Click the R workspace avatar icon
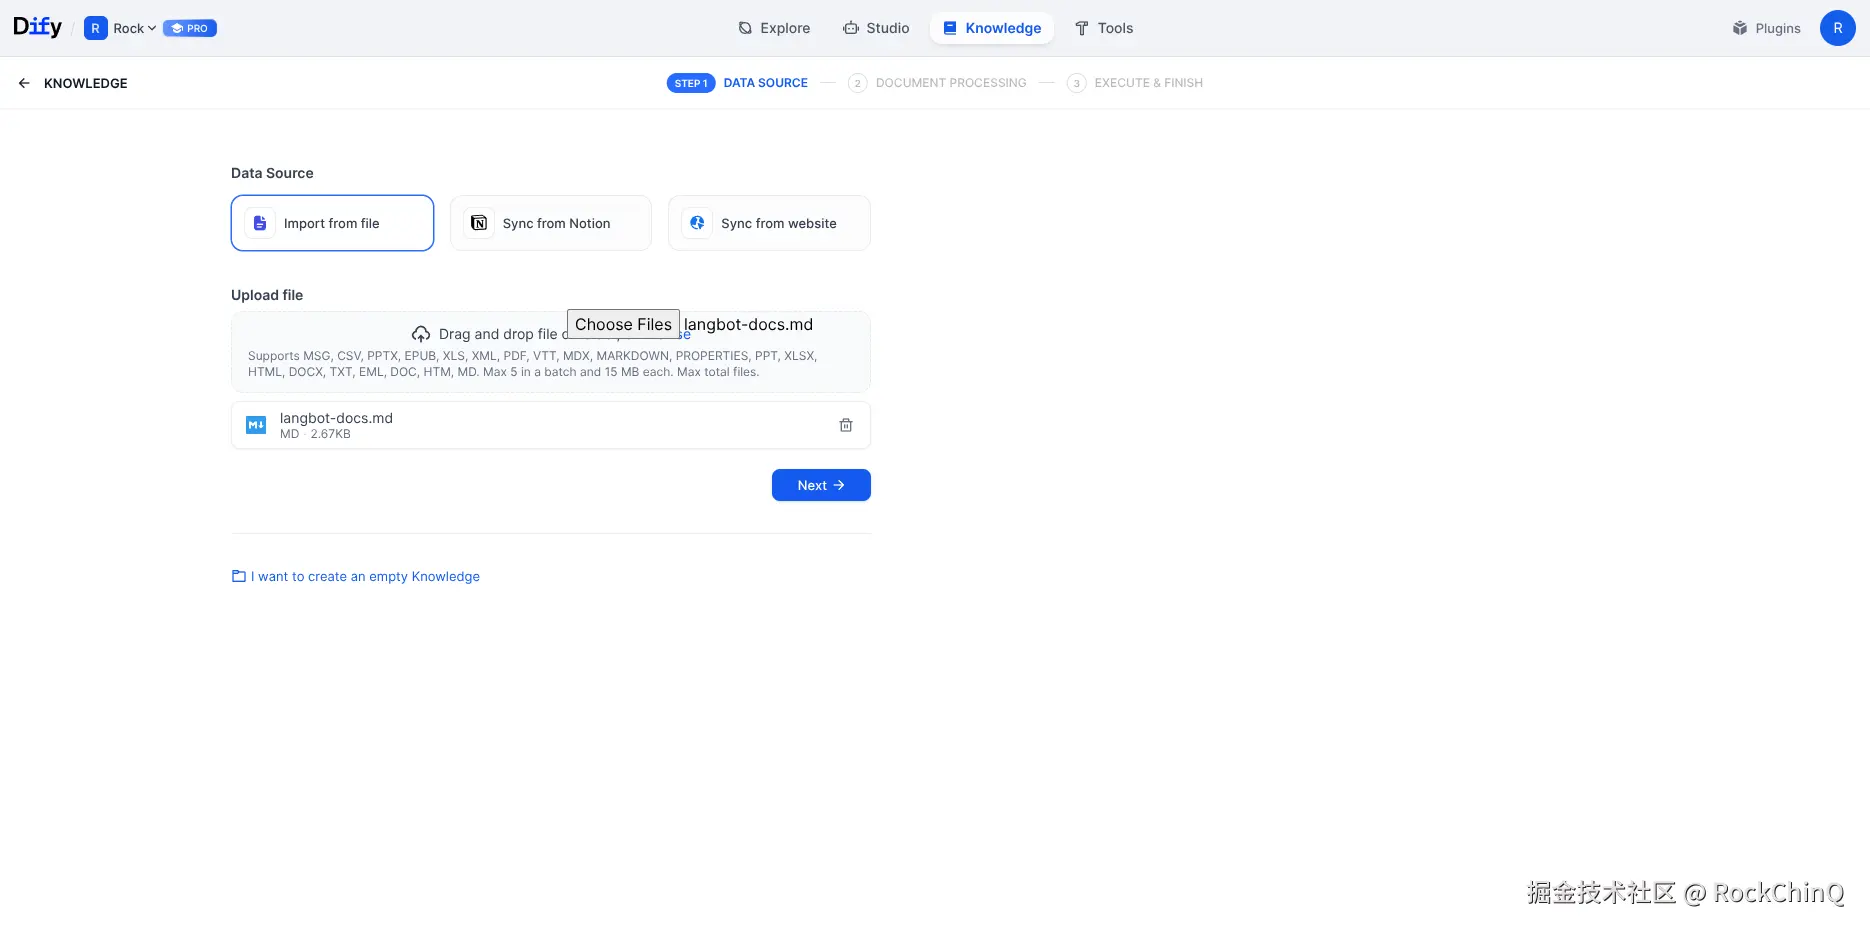The image size is (1870, 932). point(96,28)
